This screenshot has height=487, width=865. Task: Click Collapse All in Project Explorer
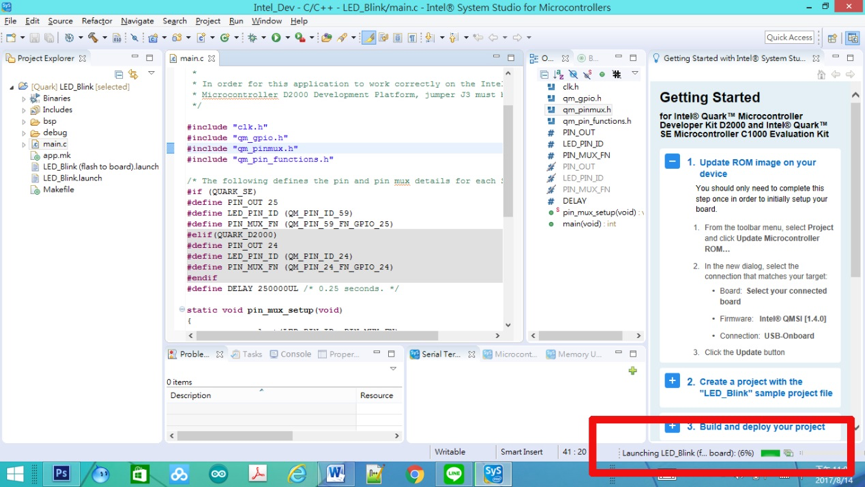(x=119, y=74)
